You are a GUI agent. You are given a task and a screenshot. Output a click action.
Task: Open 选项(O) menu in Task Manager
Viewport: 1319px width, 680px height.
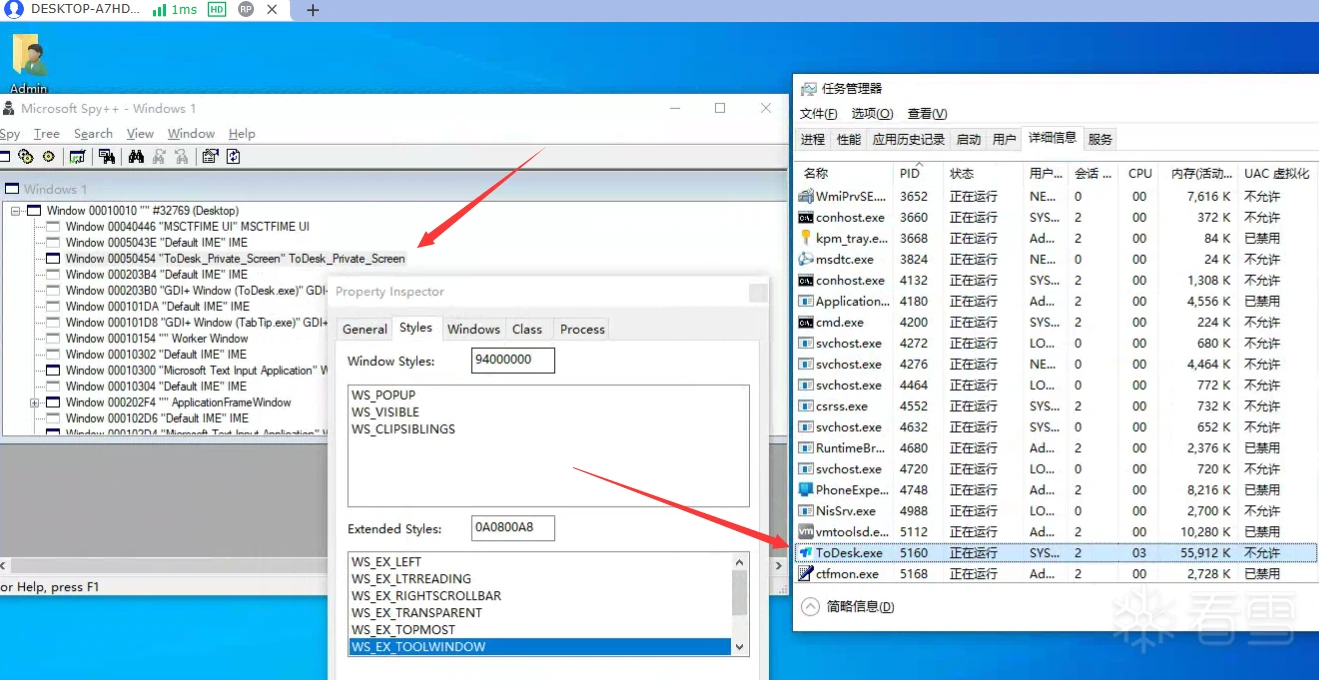pyautogui.click(x=872, y=114)
